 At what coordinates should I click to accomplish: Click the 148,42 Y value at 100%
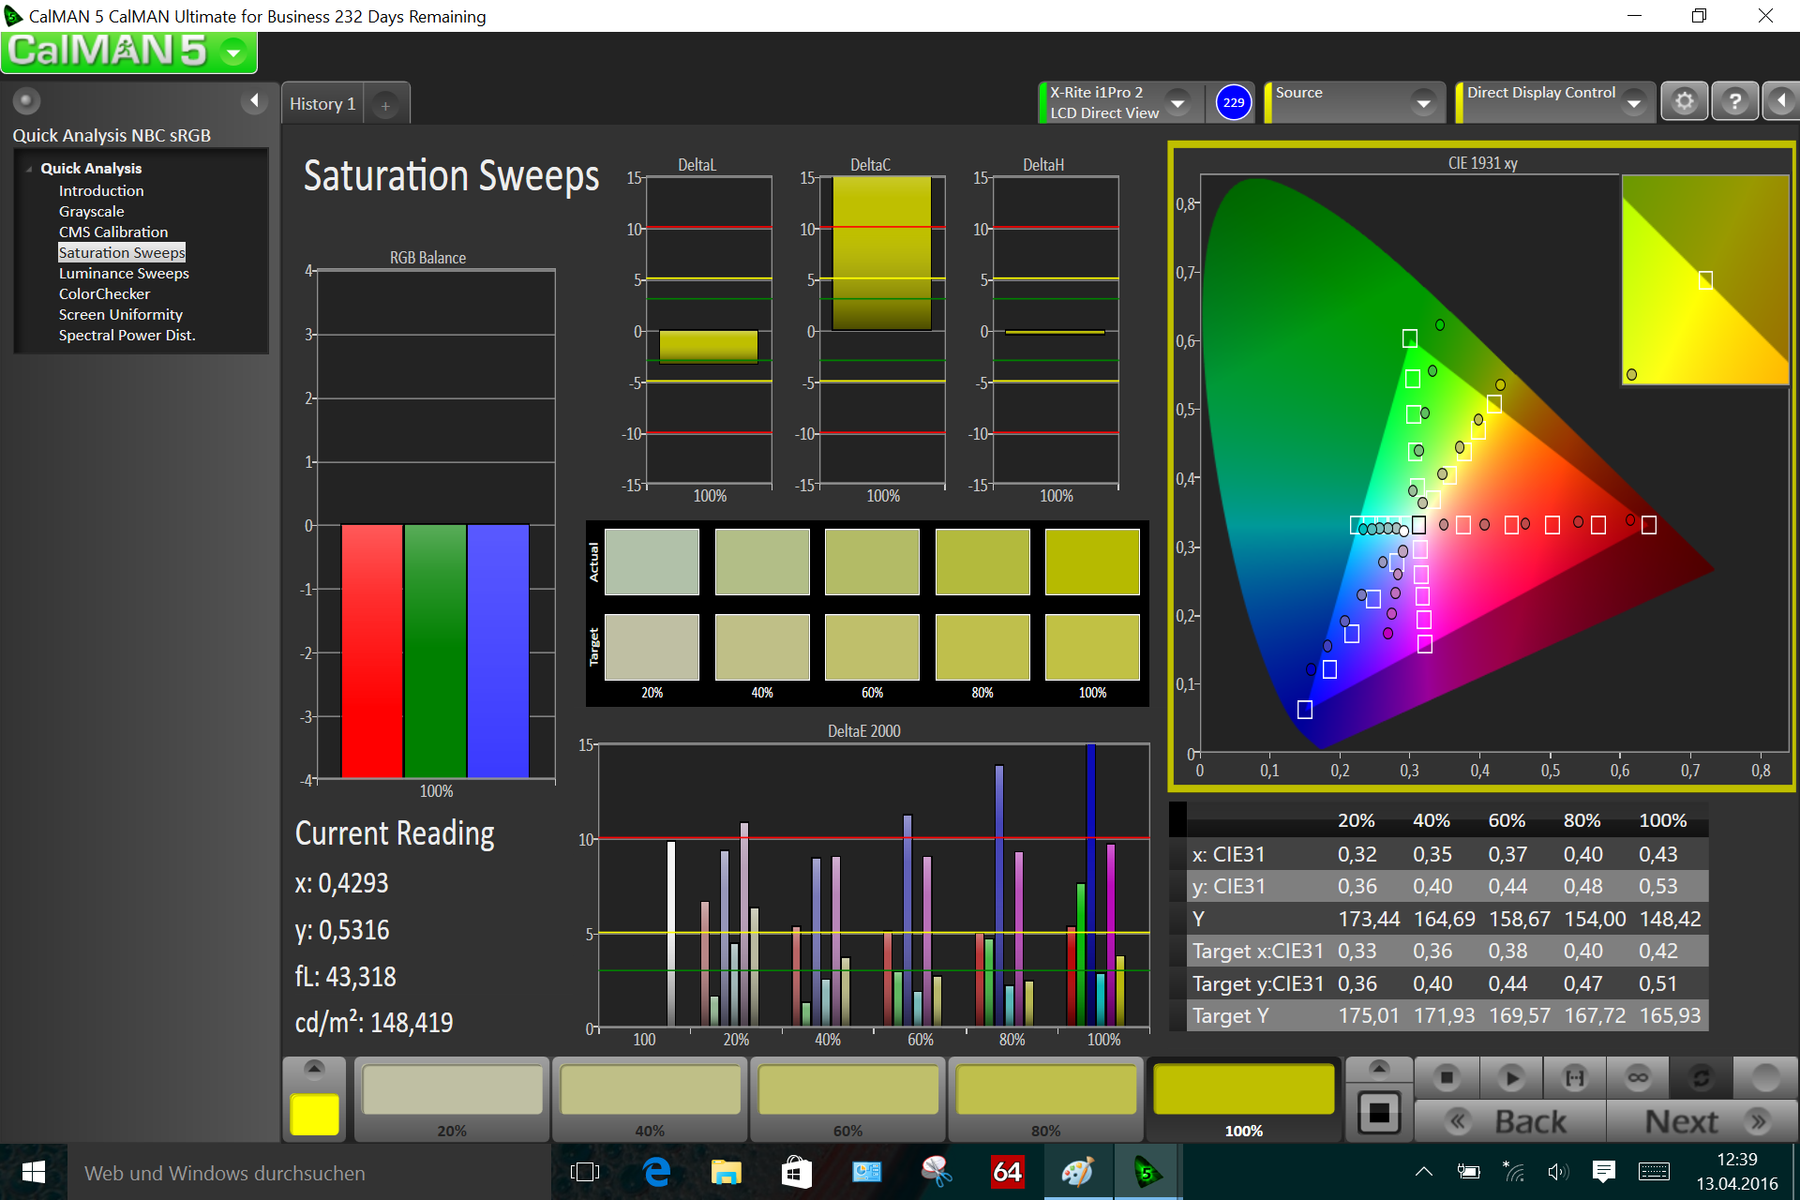click(1670, 918)
